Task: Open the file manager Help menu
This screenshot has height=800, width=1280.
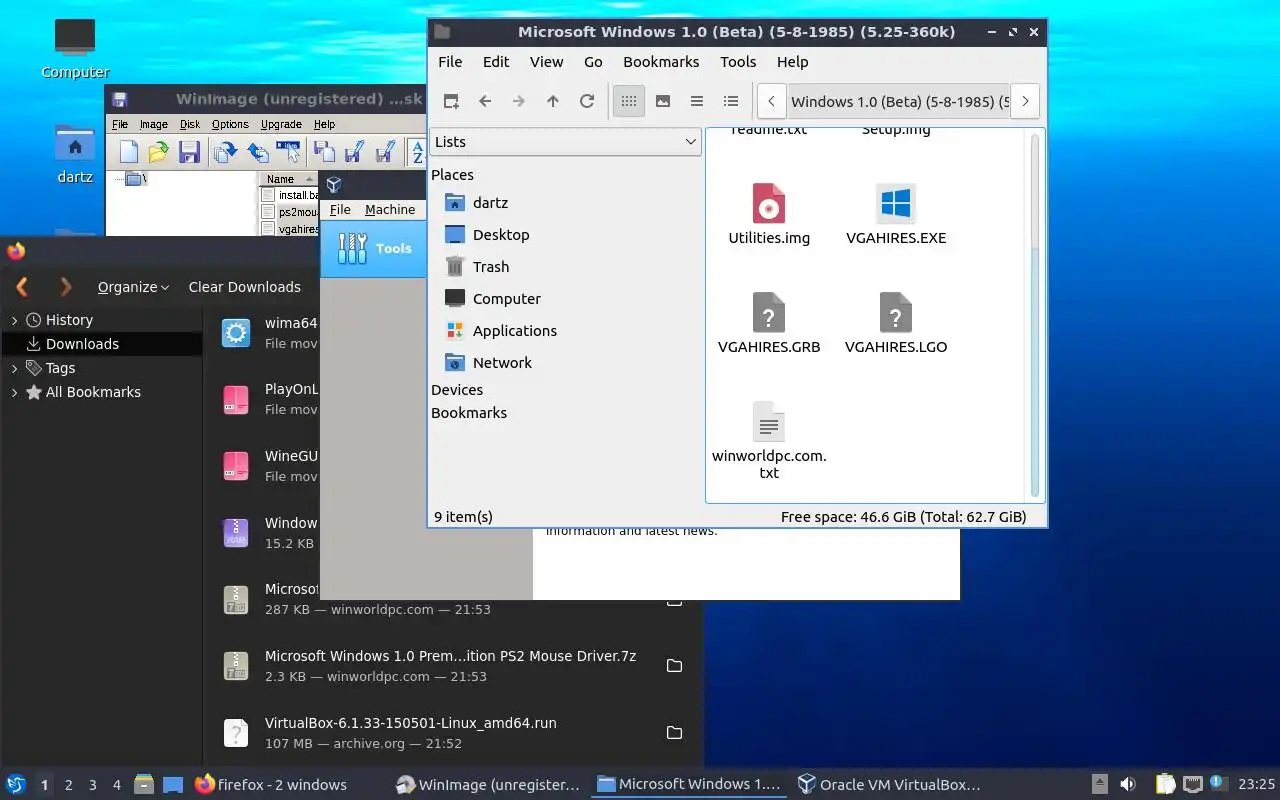Action: coord(792,62)
